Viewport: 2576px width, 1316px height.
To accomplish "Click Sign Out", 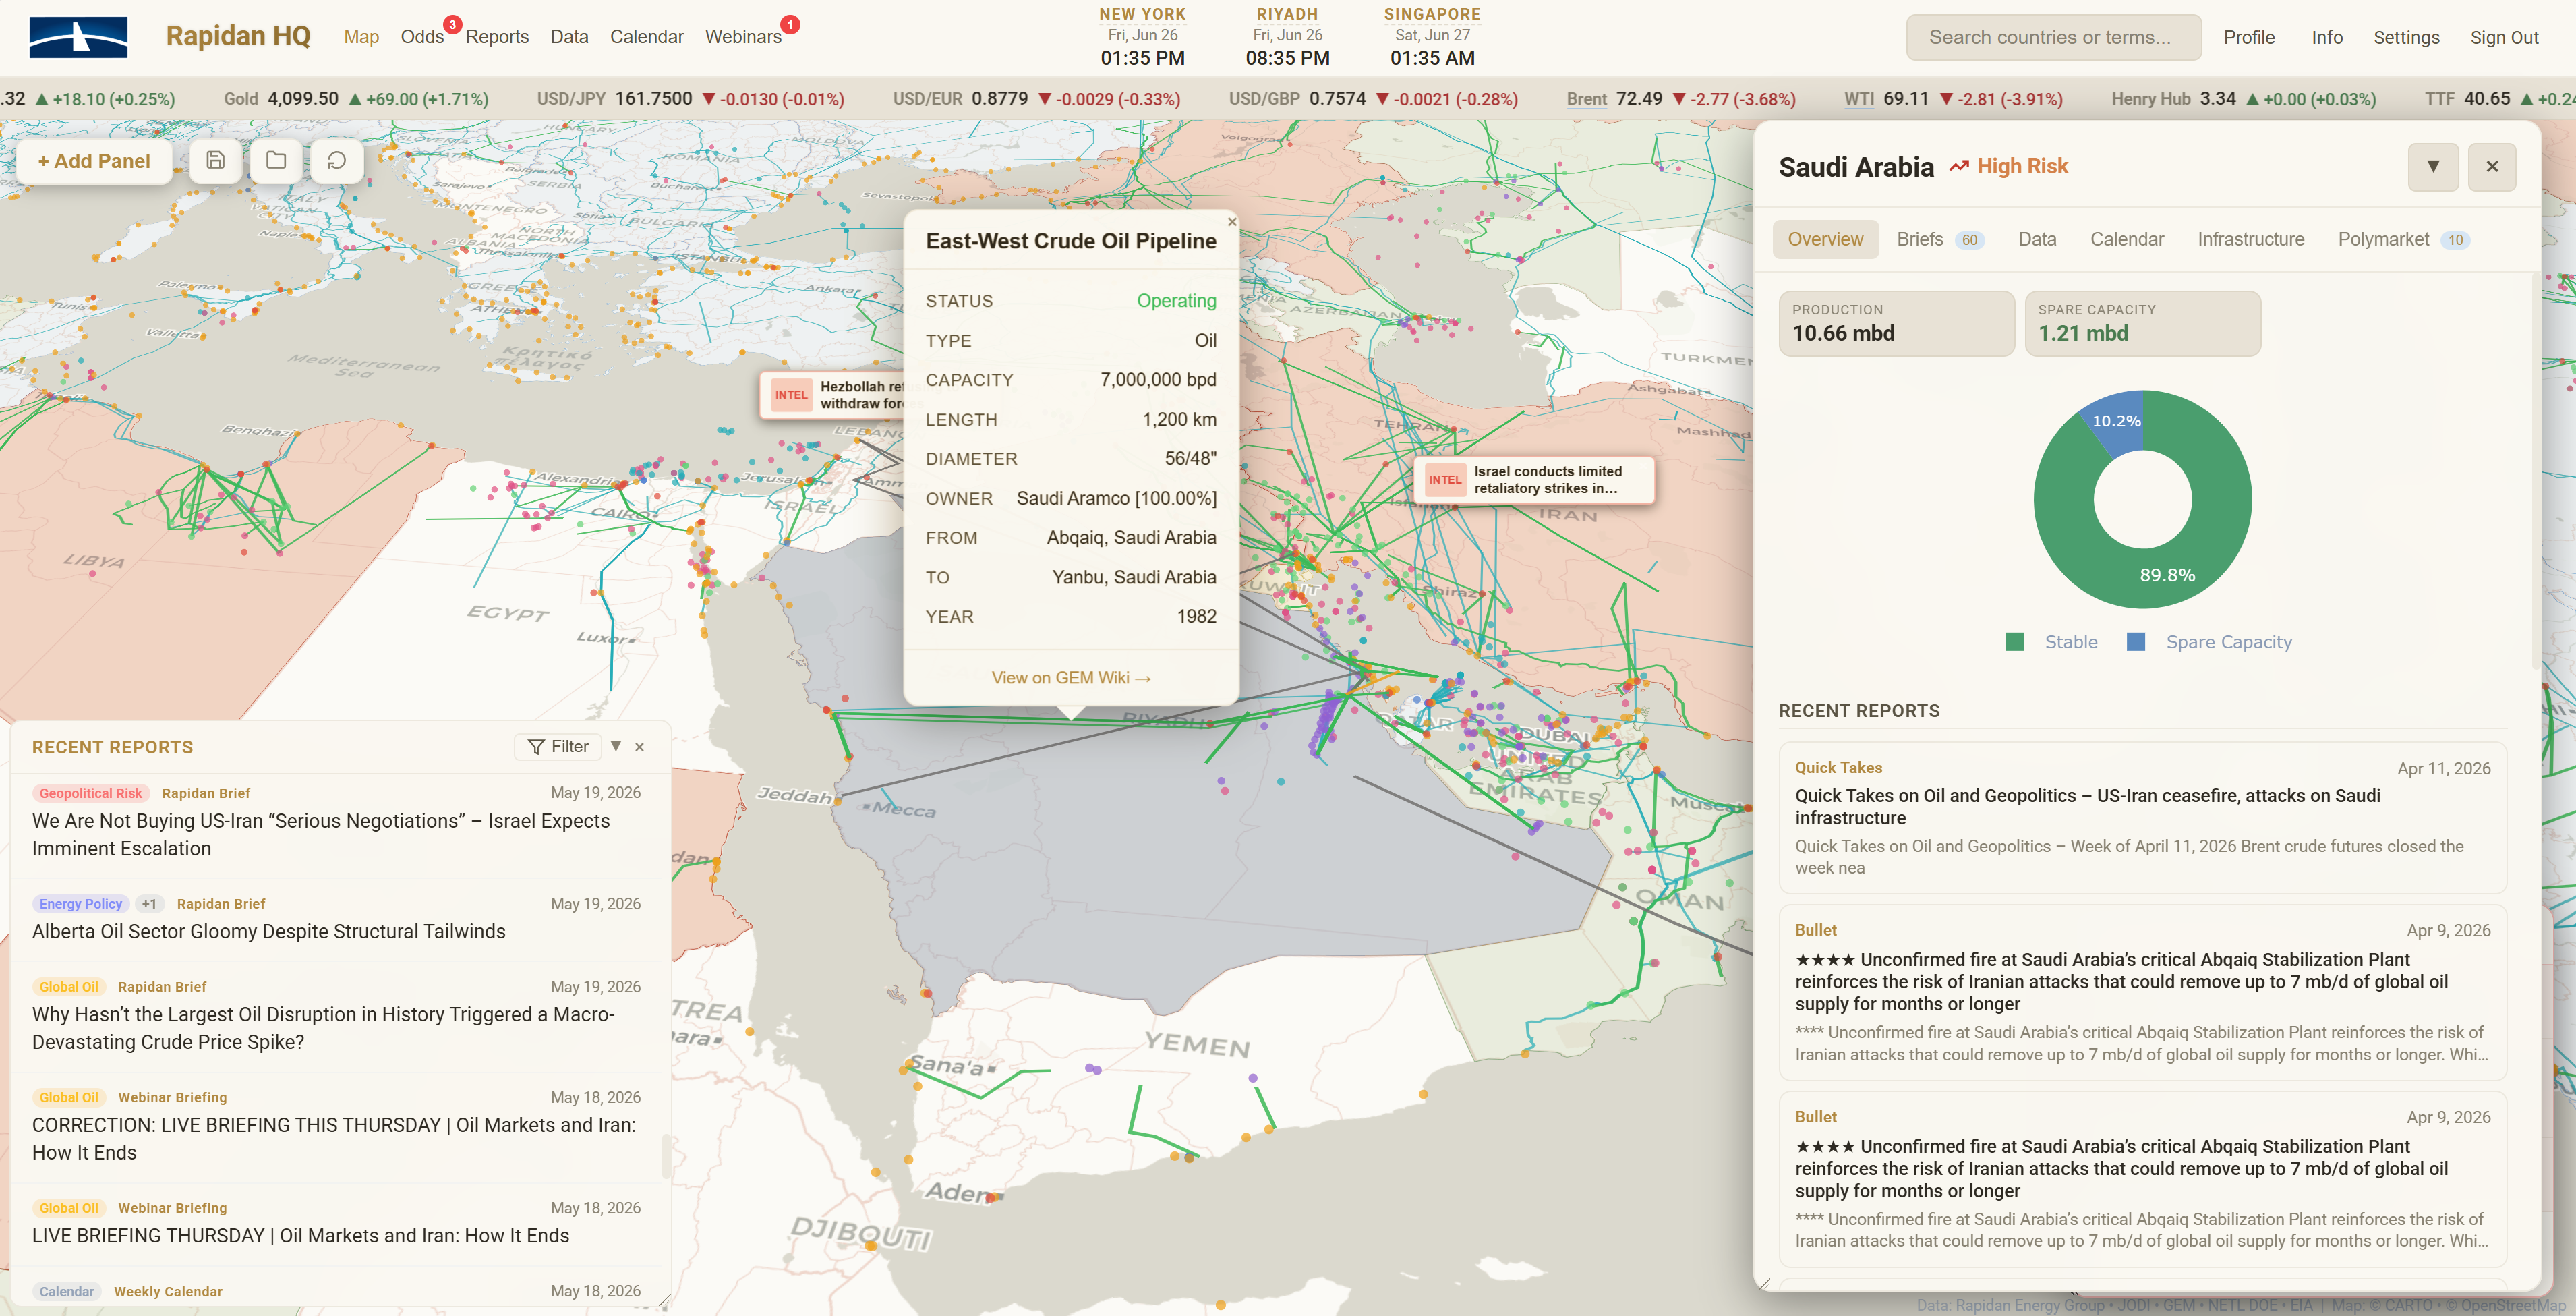I will (x=2504, y=38).
